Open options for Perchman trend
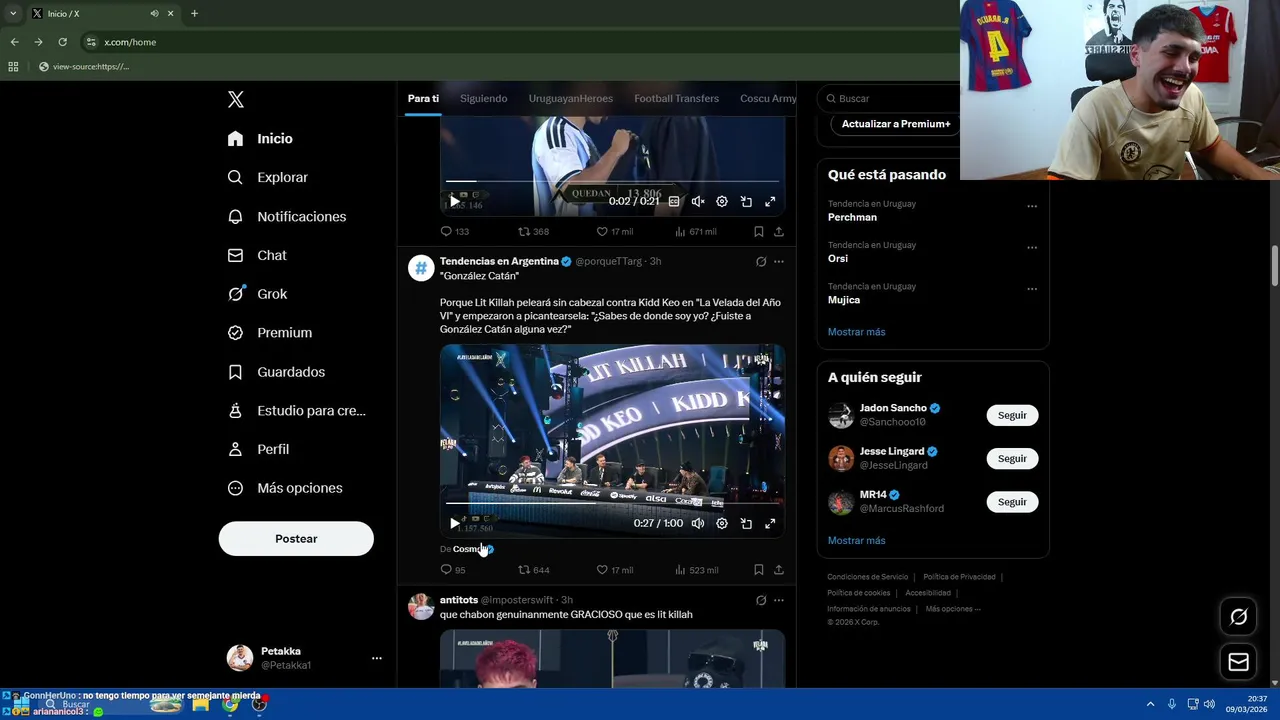The height and width of the screenshot is (720, 1280). [x=1032, y=206]
